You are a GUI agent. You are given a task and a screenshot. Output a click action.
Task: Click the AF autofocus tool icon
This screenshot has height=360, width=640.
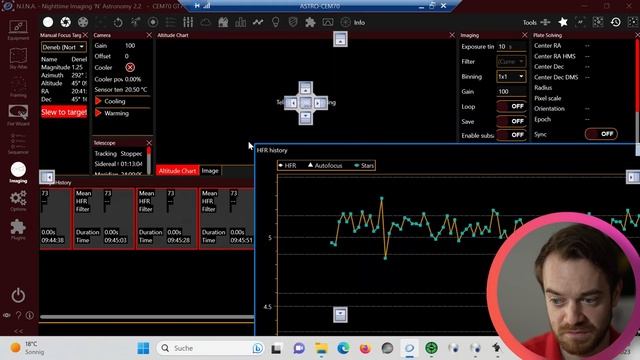[580, 22]
